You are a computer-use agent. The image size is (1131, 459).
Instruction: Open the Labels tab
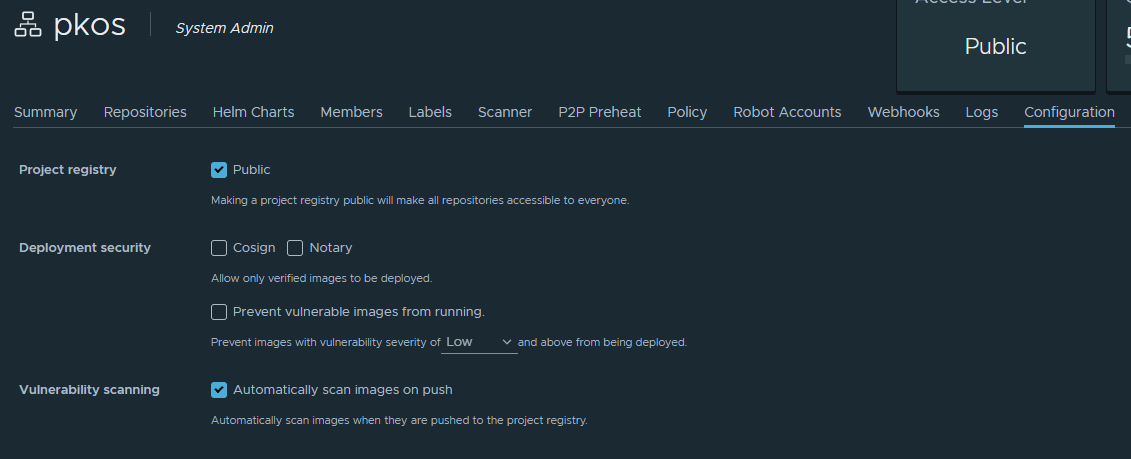[430, 112]
